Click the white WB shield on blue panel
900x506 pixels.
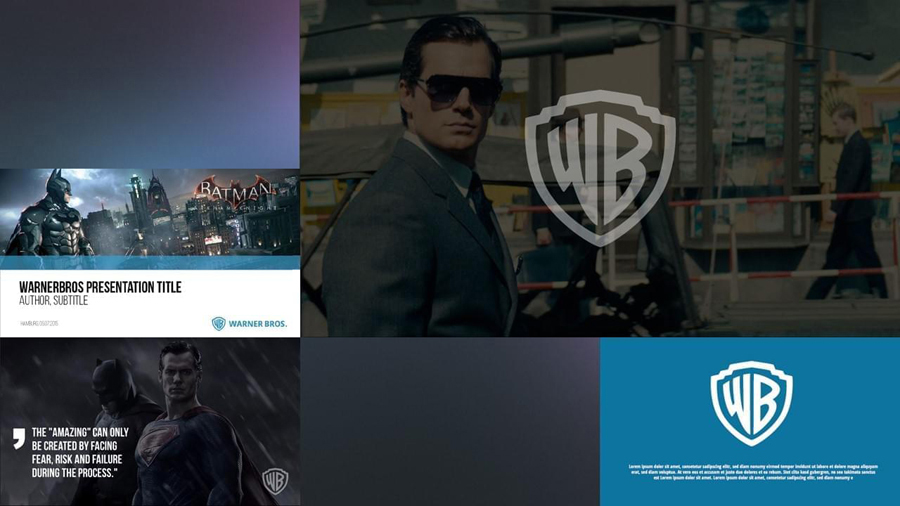[x=751, y=403]
